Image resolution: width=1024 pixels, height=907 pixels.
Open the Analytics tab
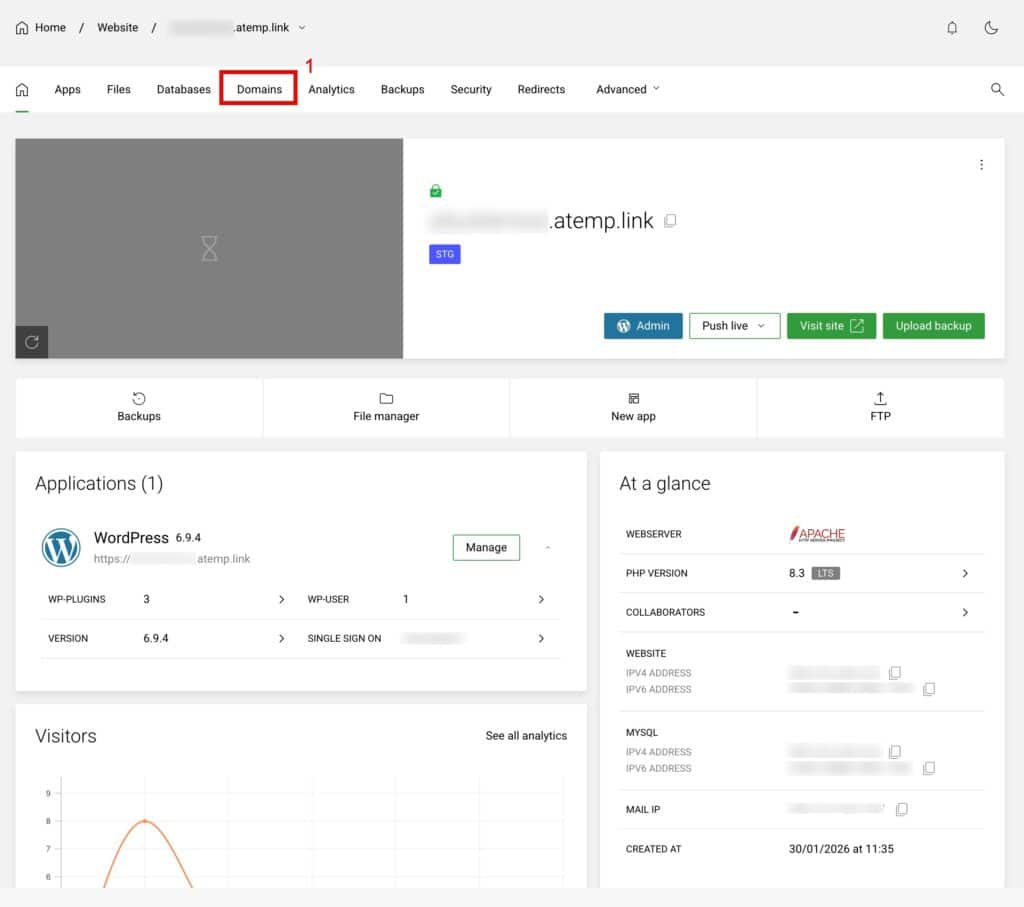click(331, 89)
